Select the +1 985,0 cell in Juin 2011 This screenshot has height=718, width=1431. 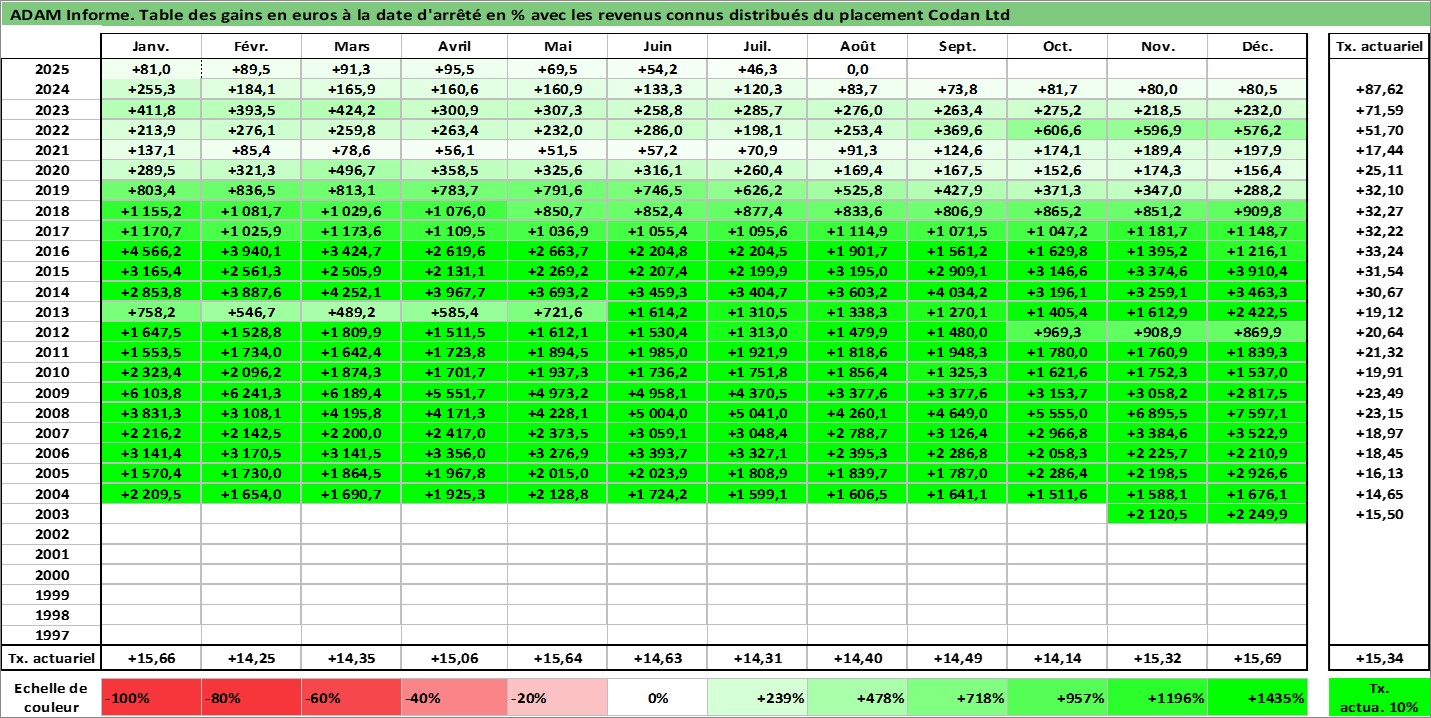[x=657, y=353]
